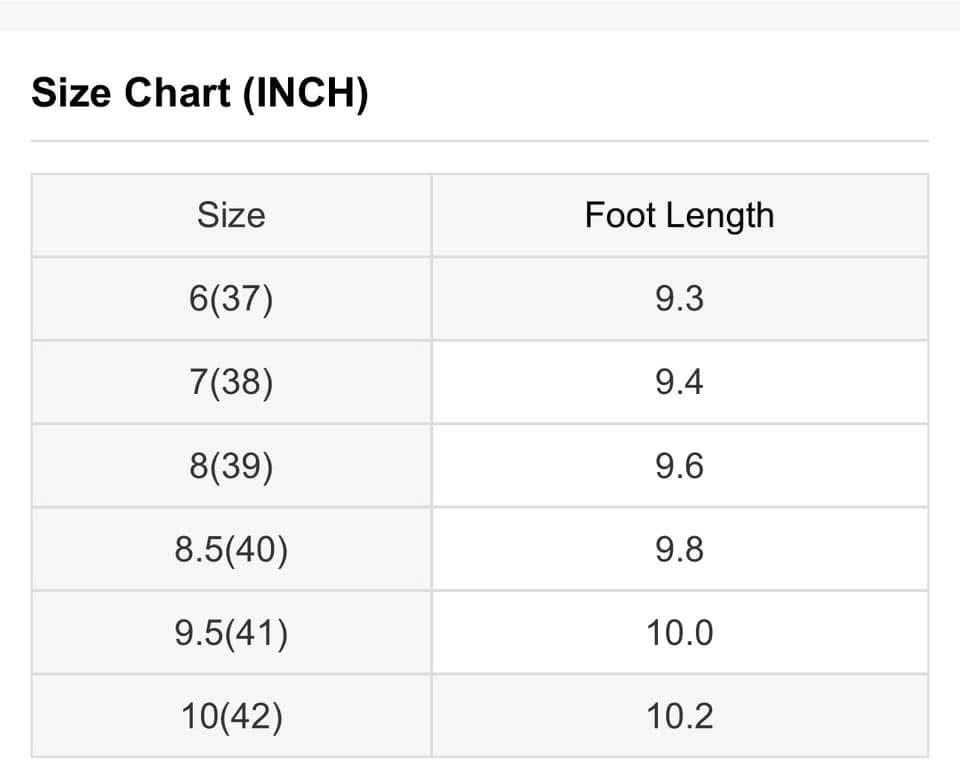Click the 7(38) size cell
This screenshot has height=764, width=960.
(231, 382)
